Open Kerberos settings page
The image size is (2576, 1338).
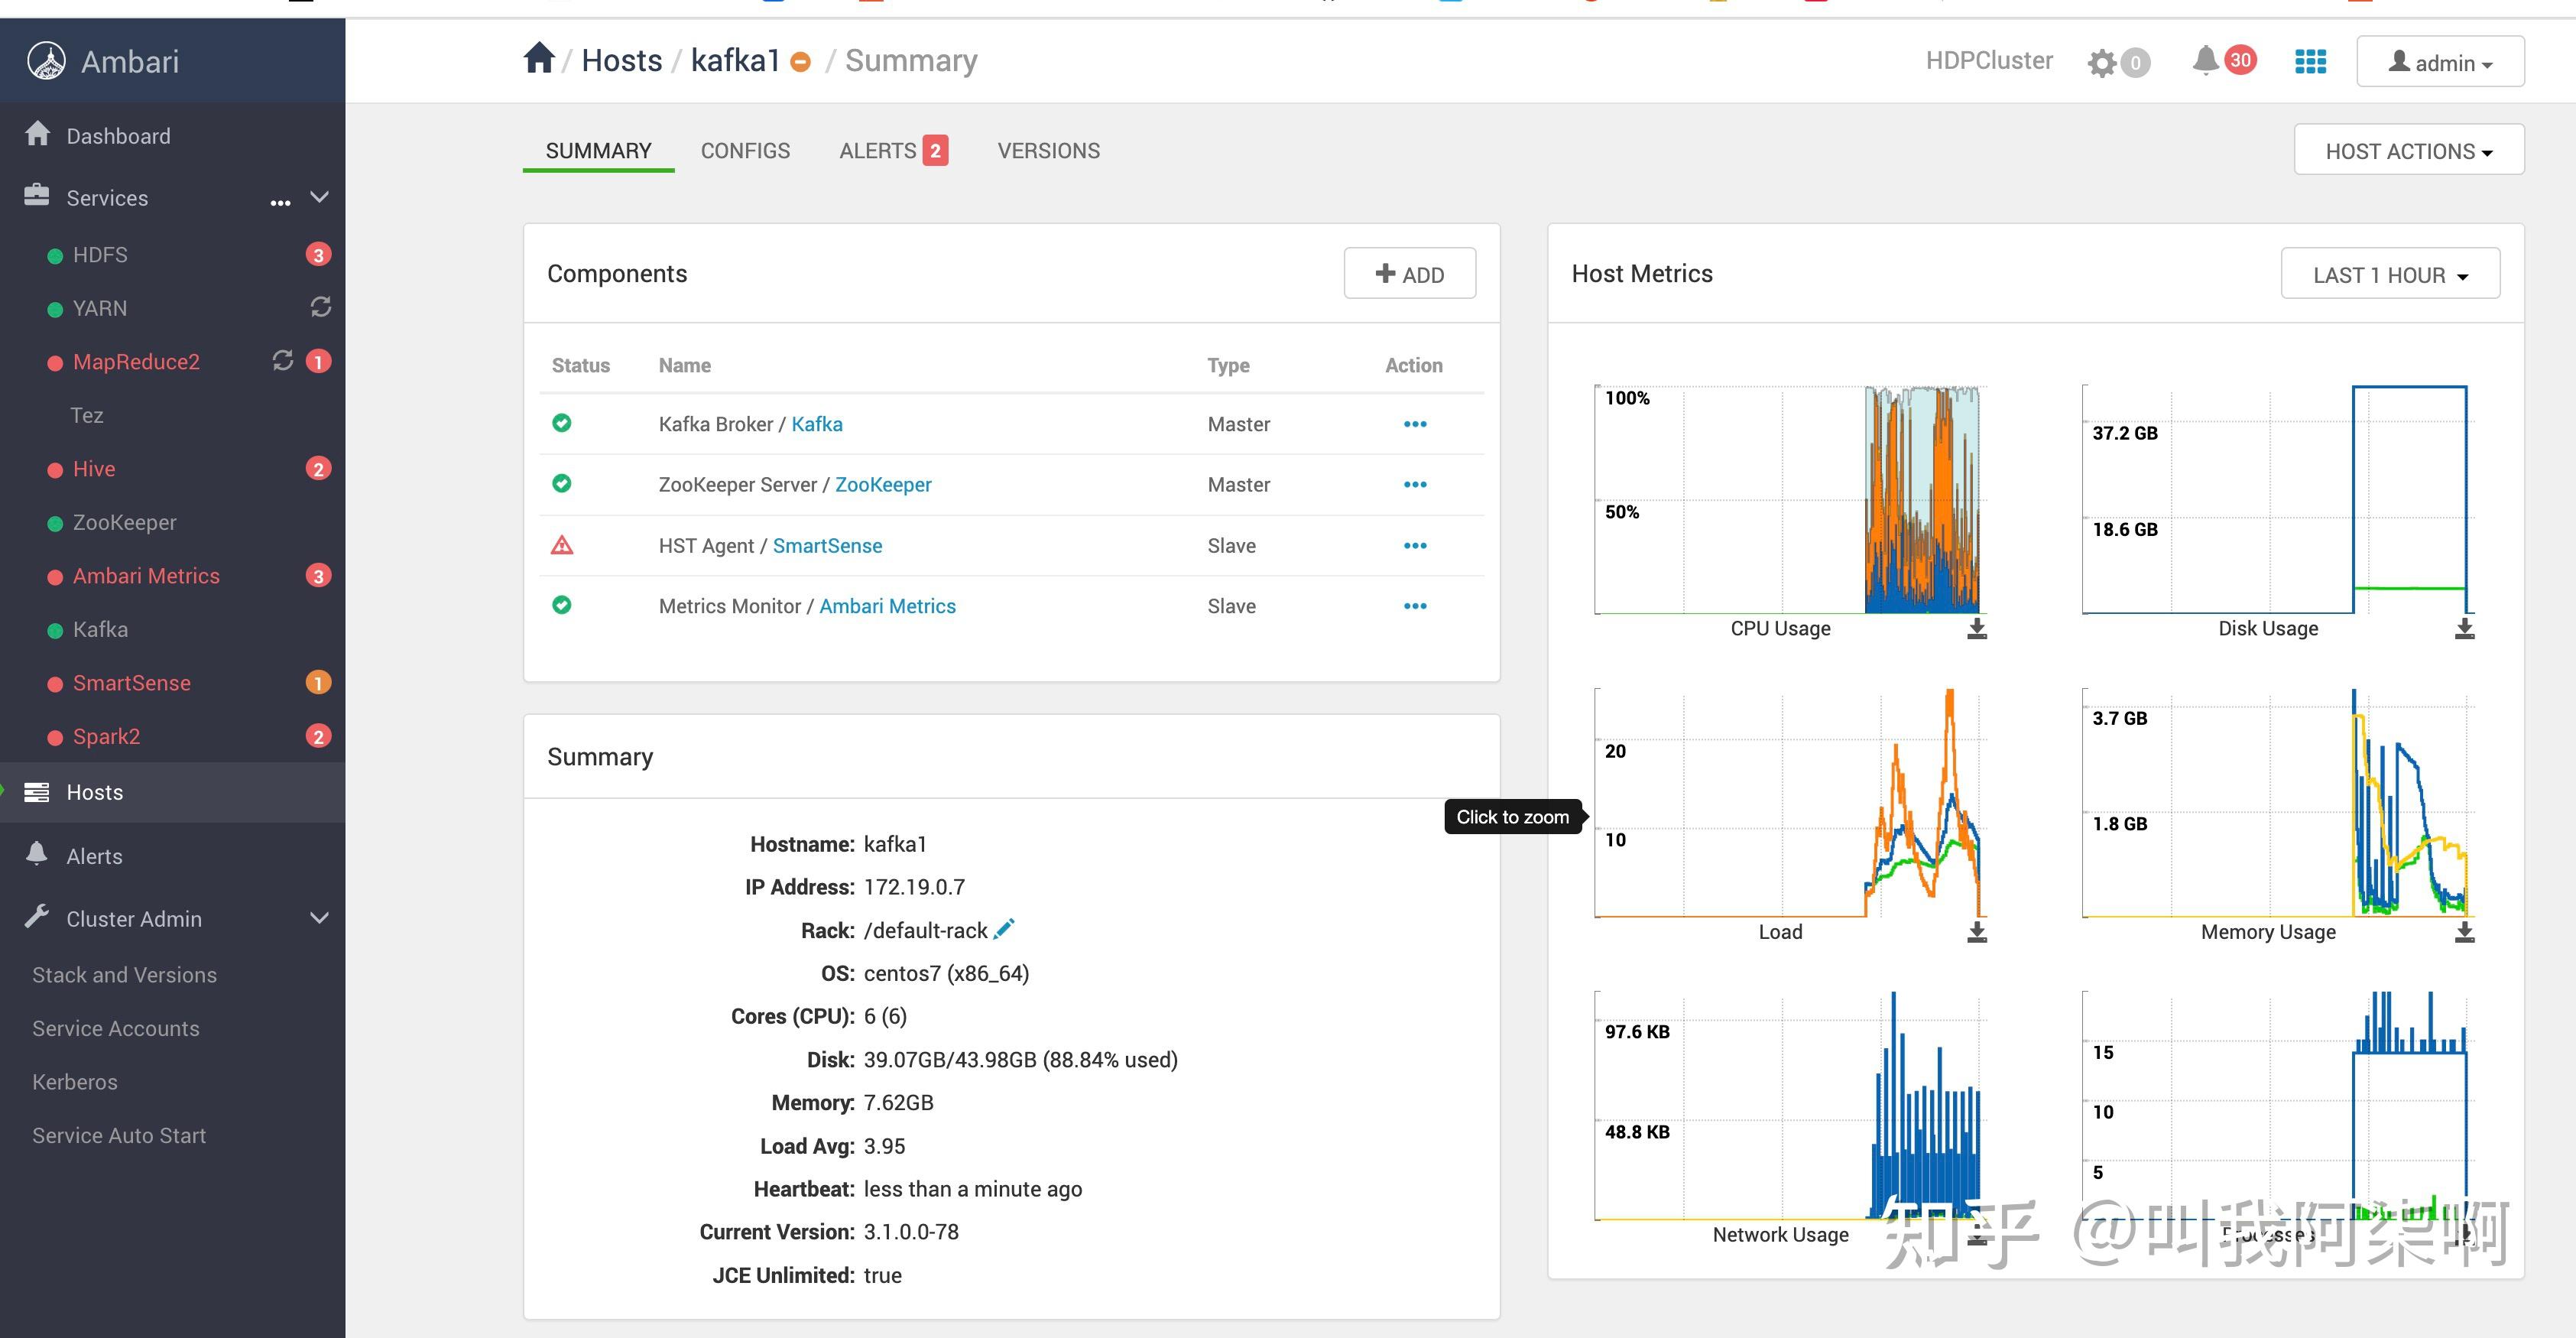point(75,1082)
